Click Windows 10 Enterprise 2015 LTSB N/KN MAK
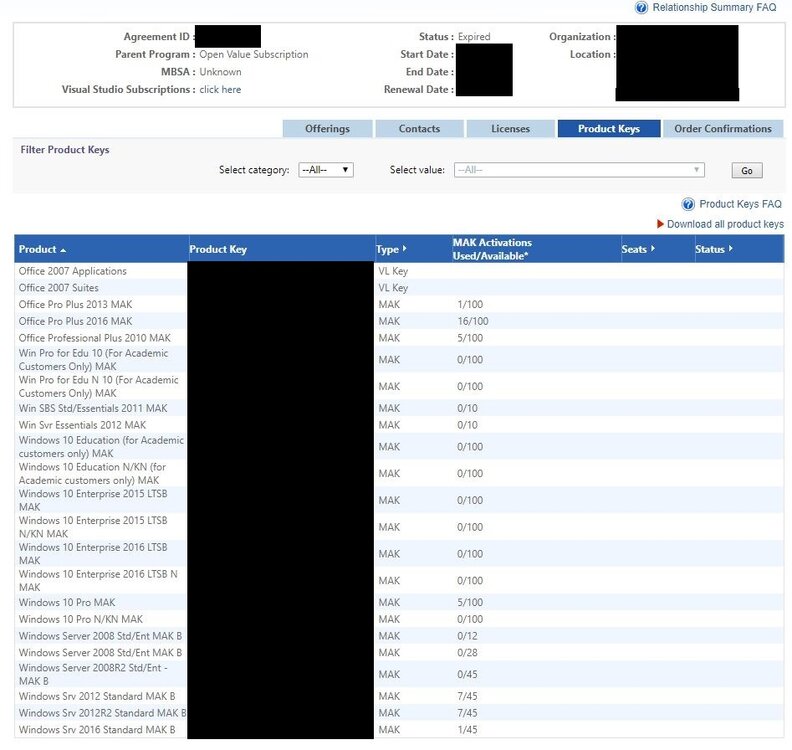This screenshot has width=792, height=750. pyautogui.click(x=93, y=527)
